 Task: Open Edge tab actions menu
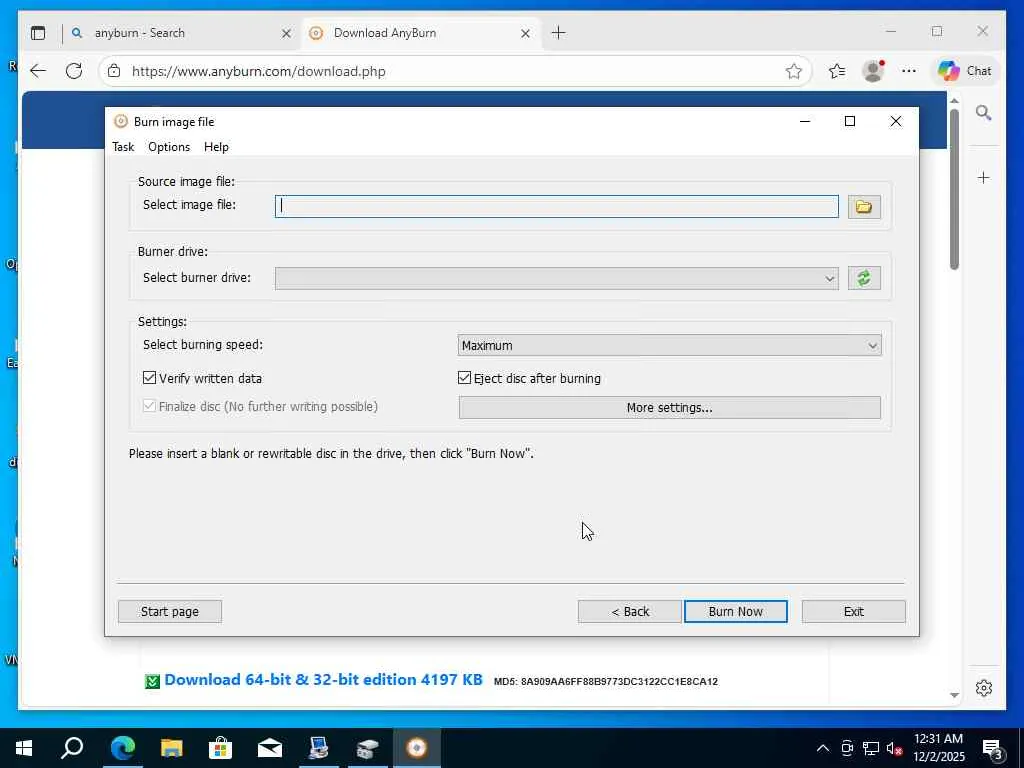(x=38, y=33)
